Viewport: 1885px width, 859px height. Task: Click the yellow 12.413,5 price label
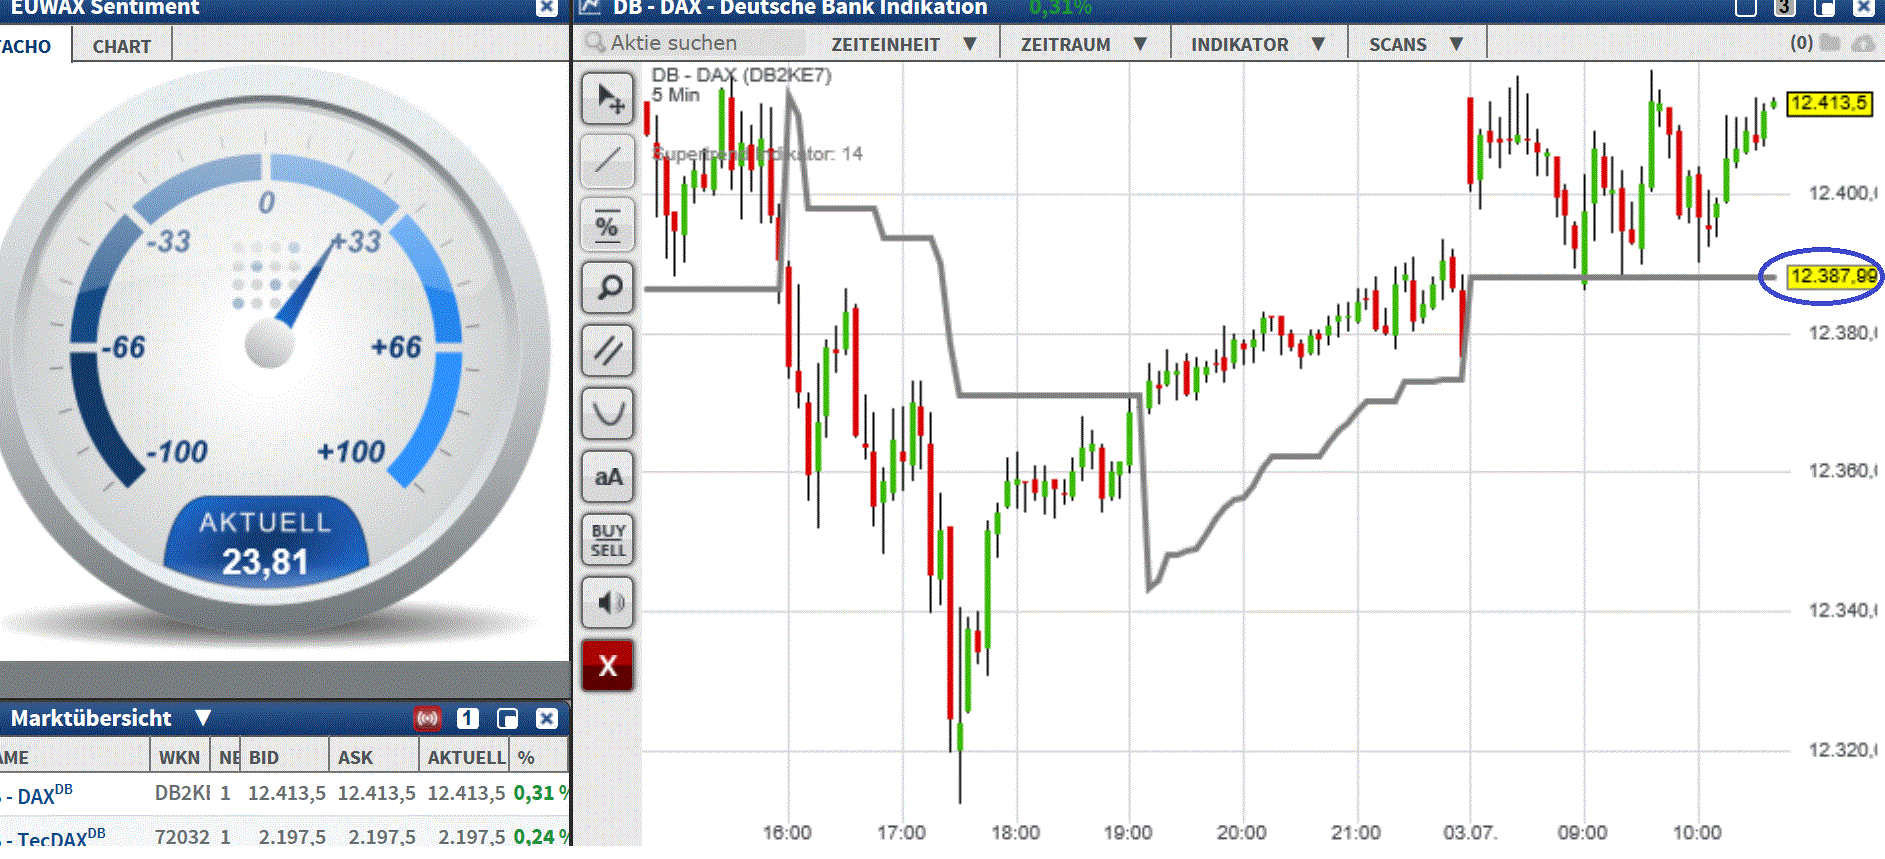1829,103
